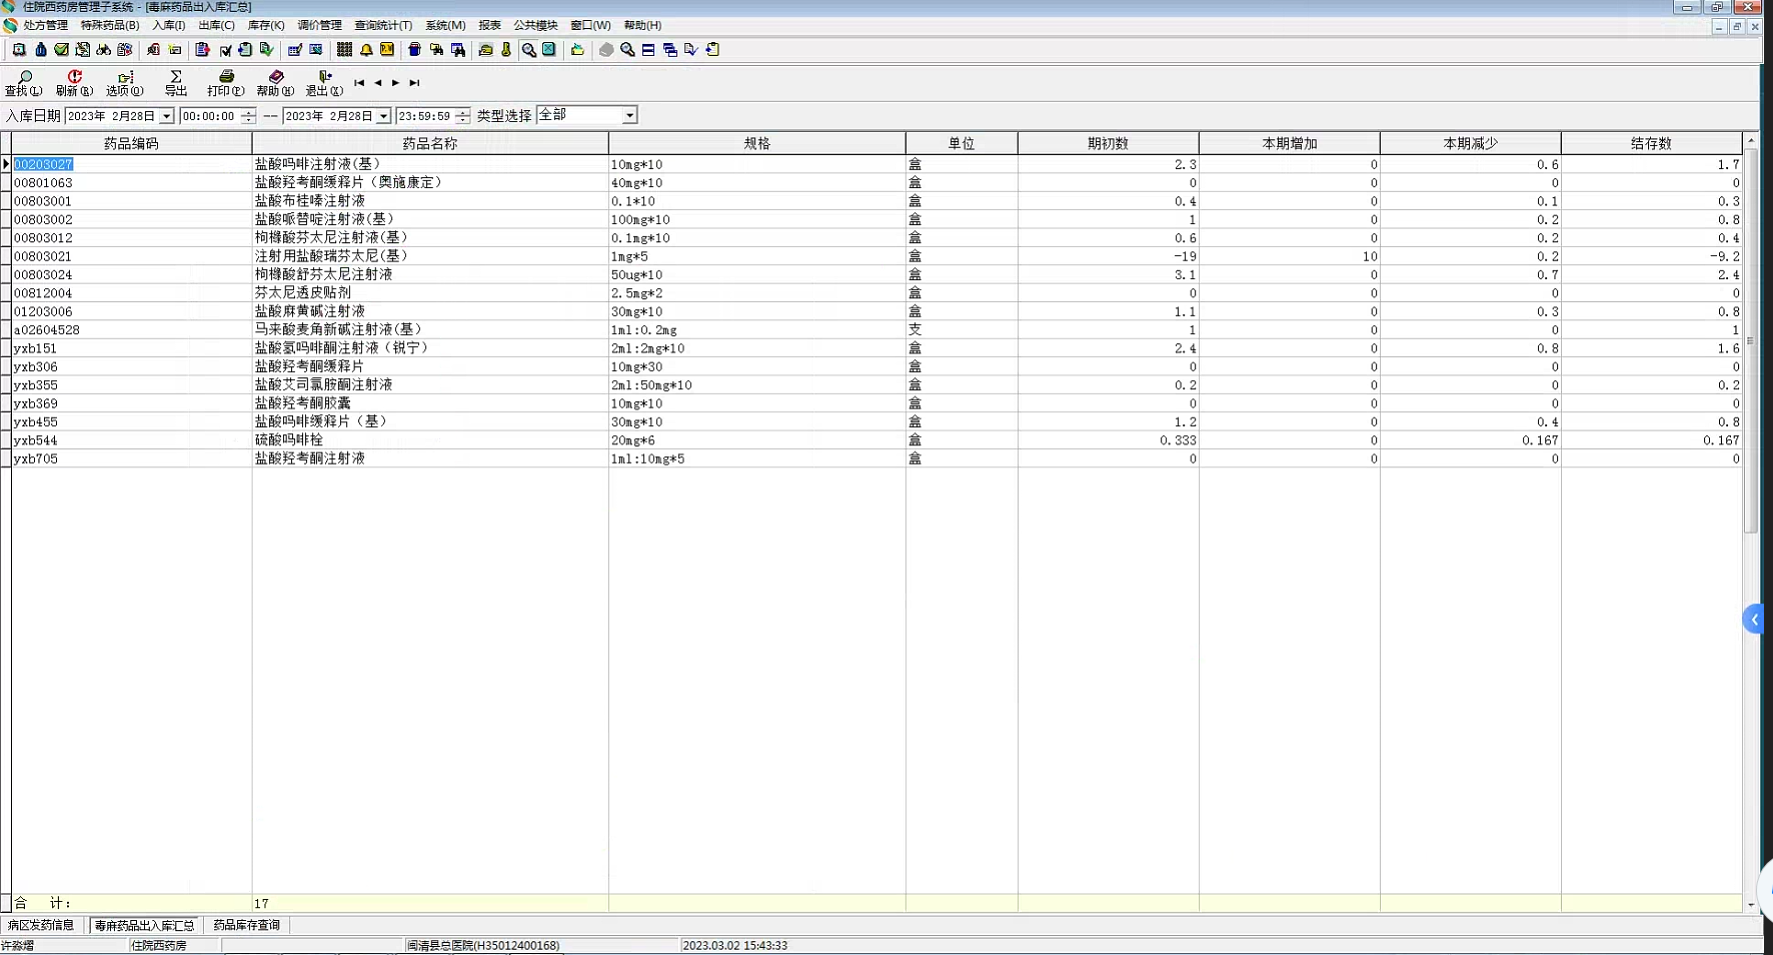Expand the 类型选择 combo box

point(629,116)
